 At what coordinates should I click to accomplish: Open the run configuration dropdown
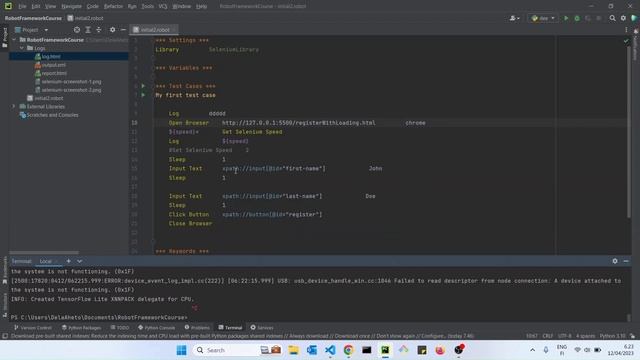pos(543,18)
